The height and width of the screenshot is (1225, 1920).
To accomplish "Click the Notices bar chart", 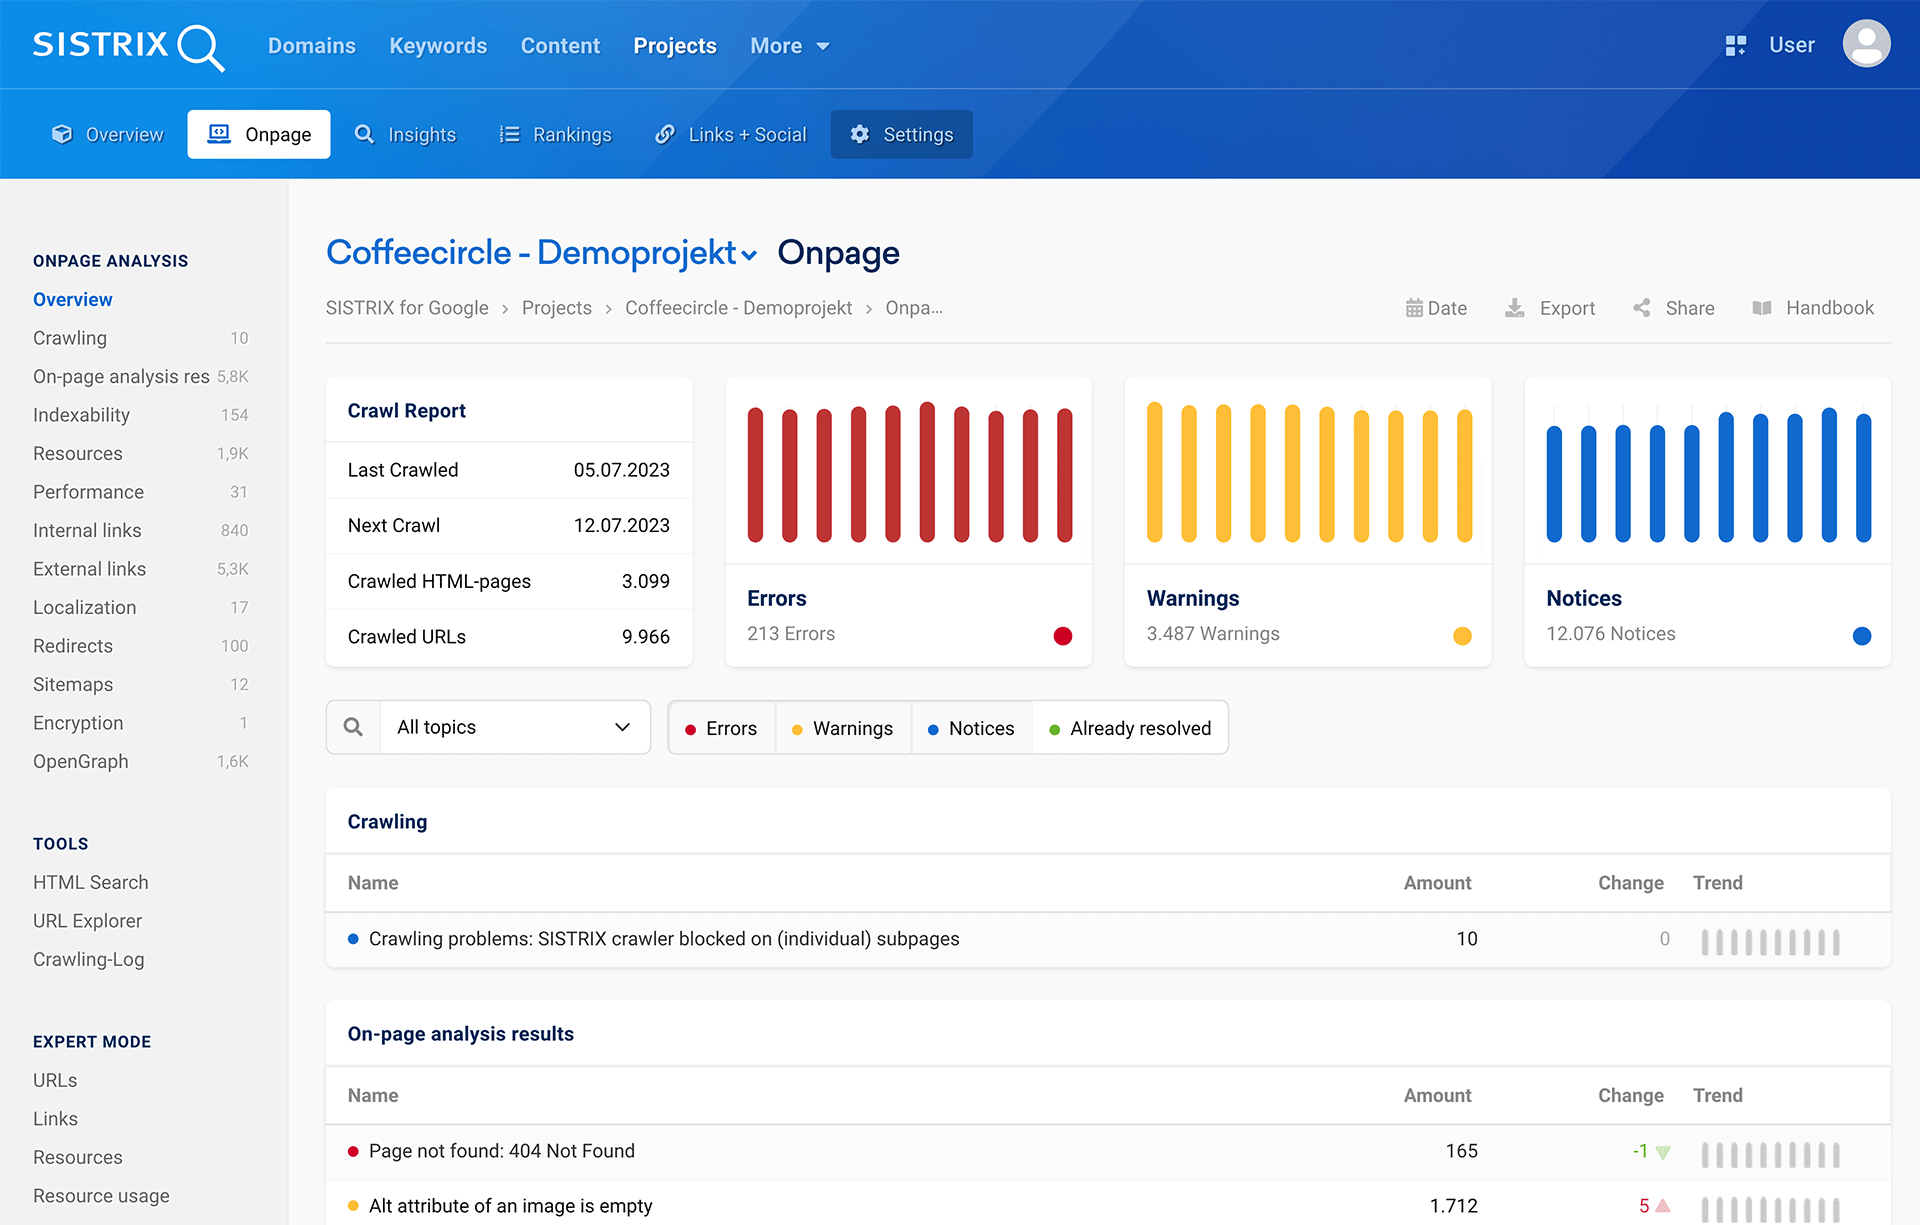I will click(x=1708, y=474).
